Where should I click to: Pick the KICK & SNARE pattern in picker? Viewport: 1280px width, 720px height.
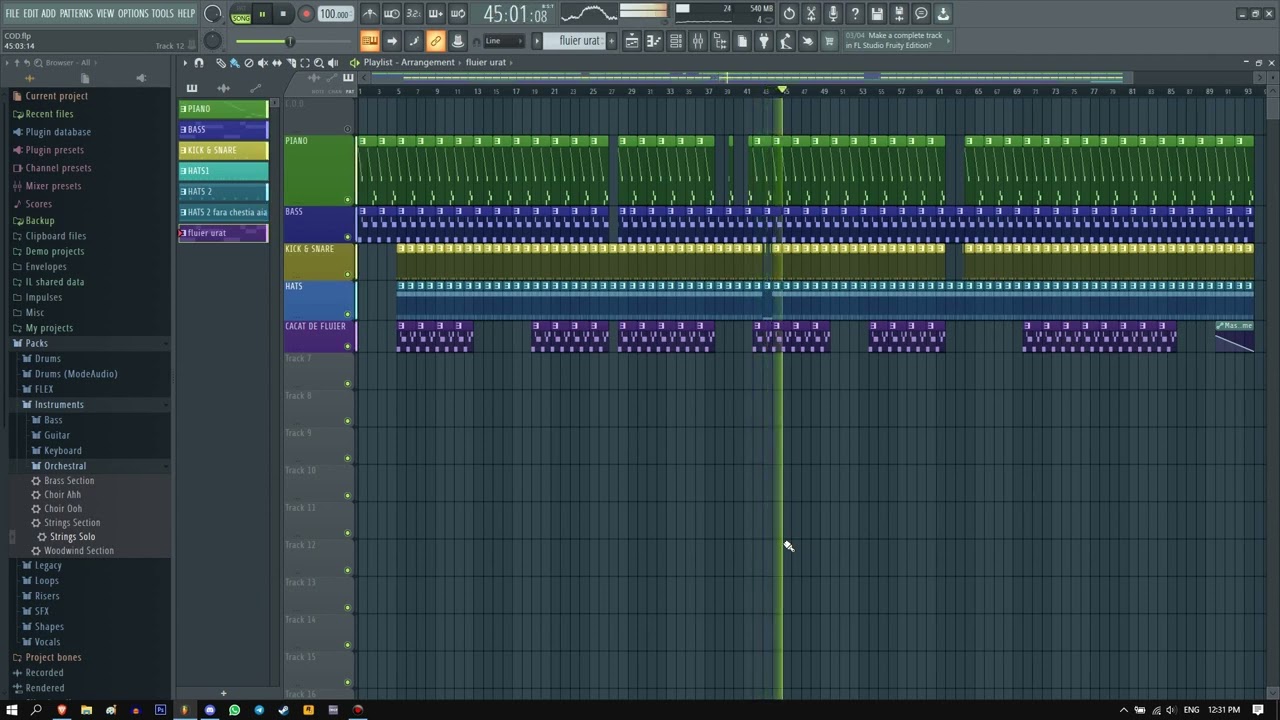tap(224, 150)
